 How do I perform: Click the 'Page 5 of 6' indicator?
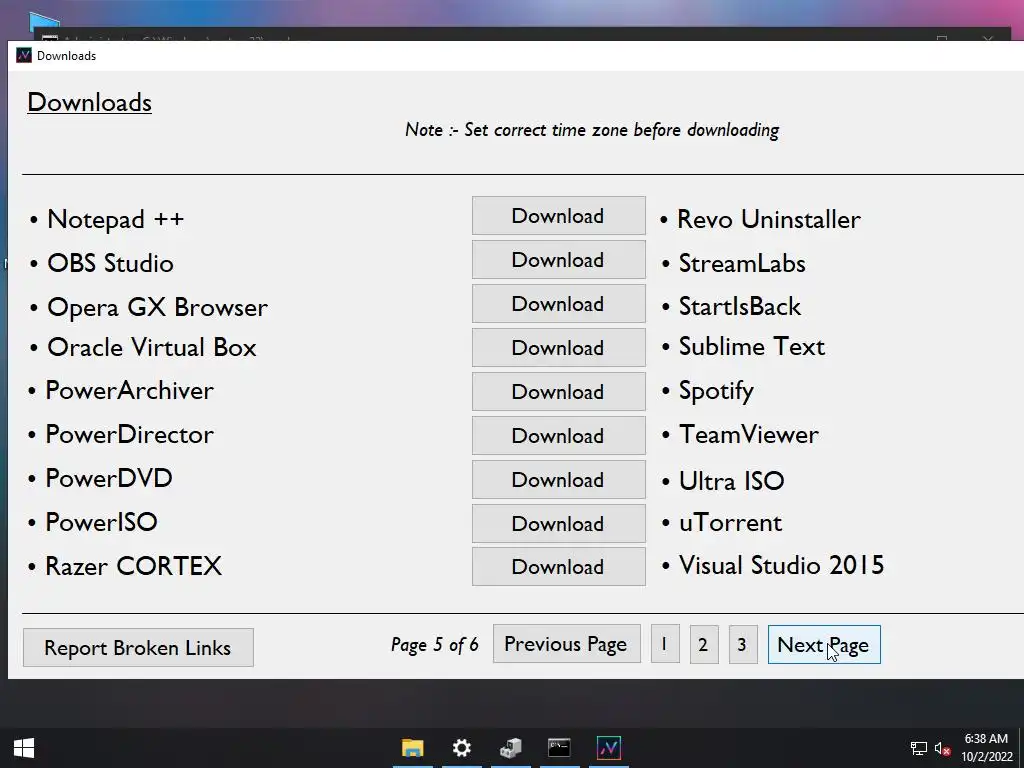click(434, 645)
